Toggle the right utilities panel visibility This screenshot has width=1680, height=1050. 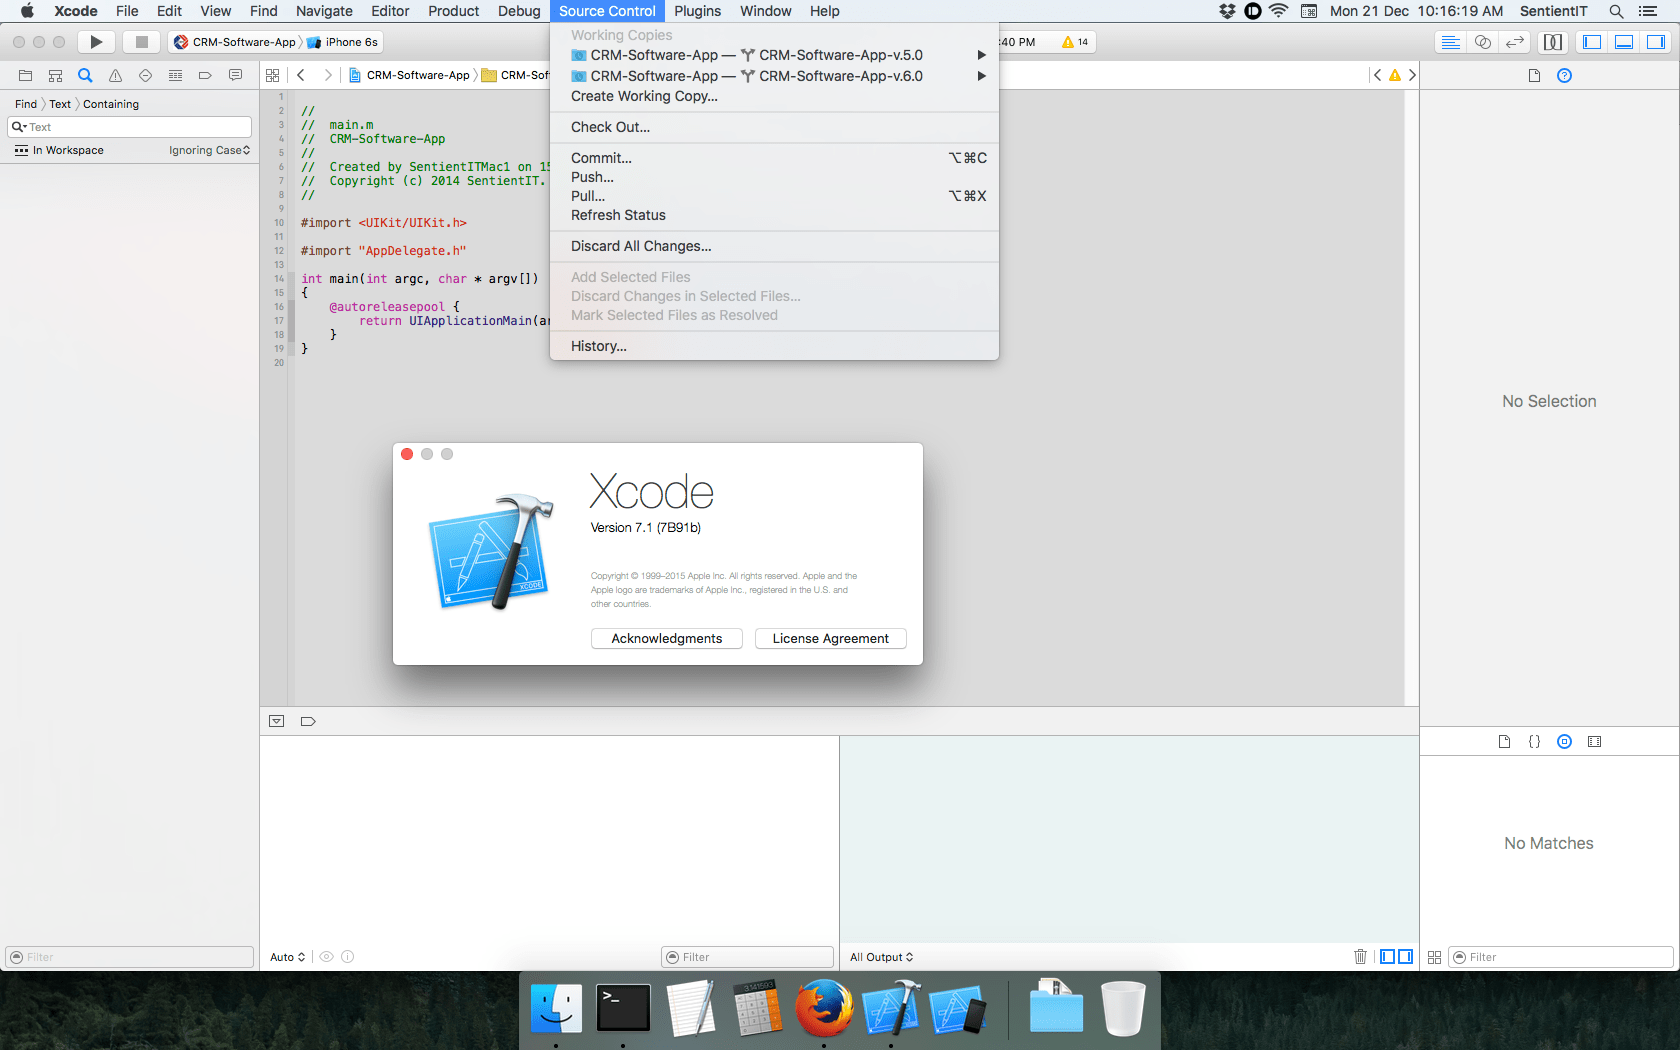tap(1655, 42)
